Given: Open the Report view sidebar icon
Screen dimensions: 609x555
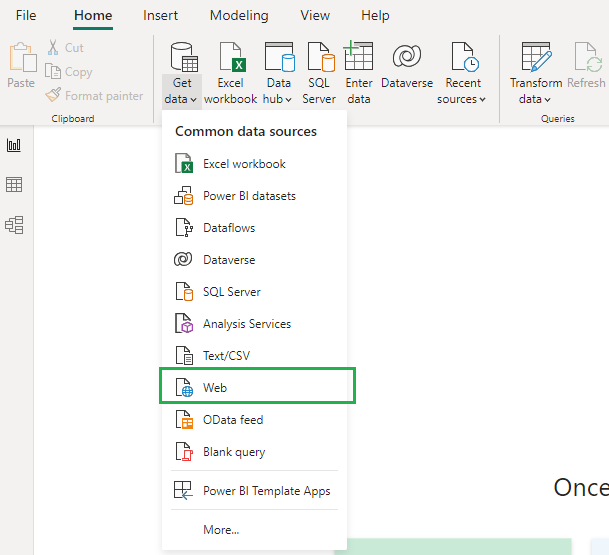Looking at the screenshot, I should coord(14,145).
